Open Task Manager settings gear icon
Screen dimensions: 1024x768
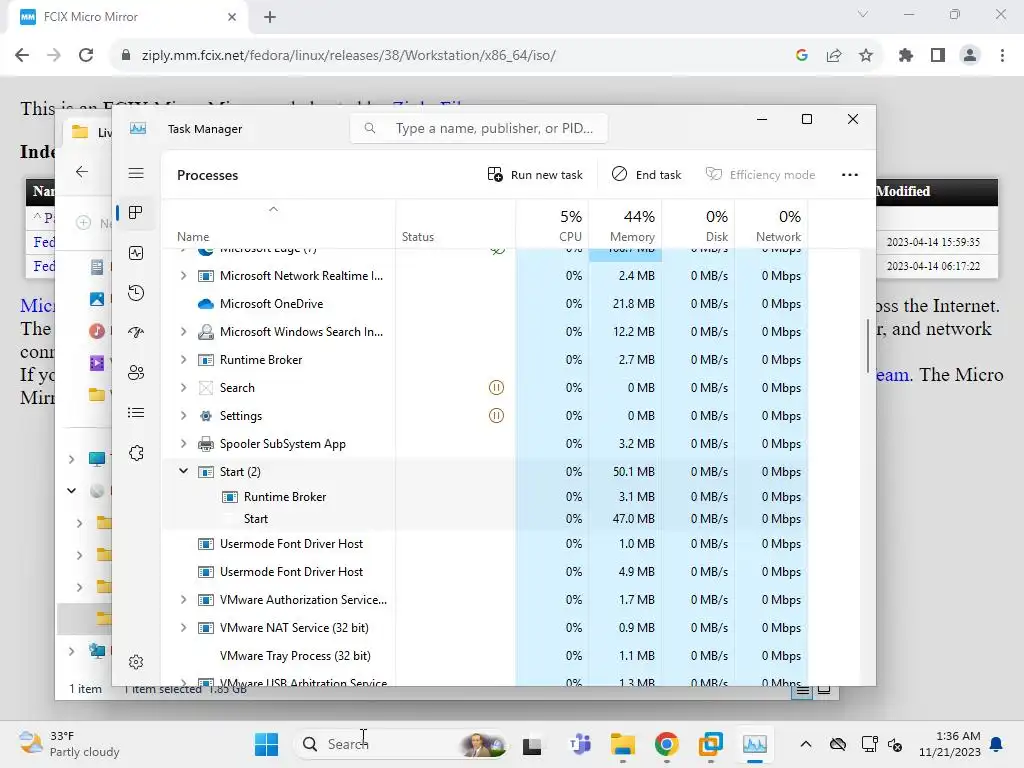136,662
